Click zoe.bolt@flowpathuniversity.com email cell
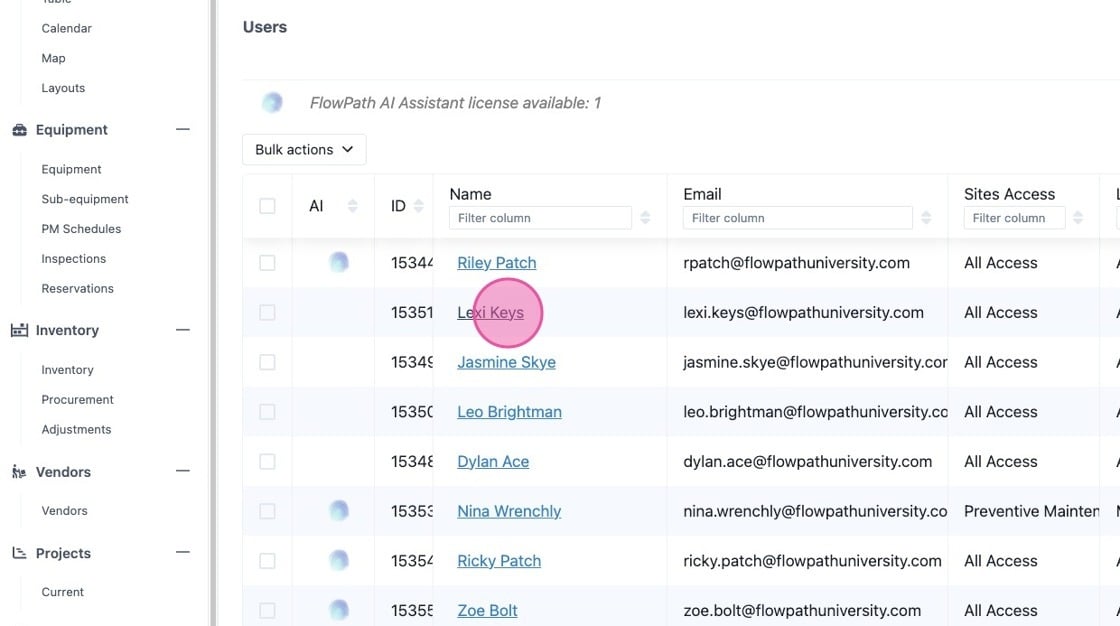 click(801, 610)
